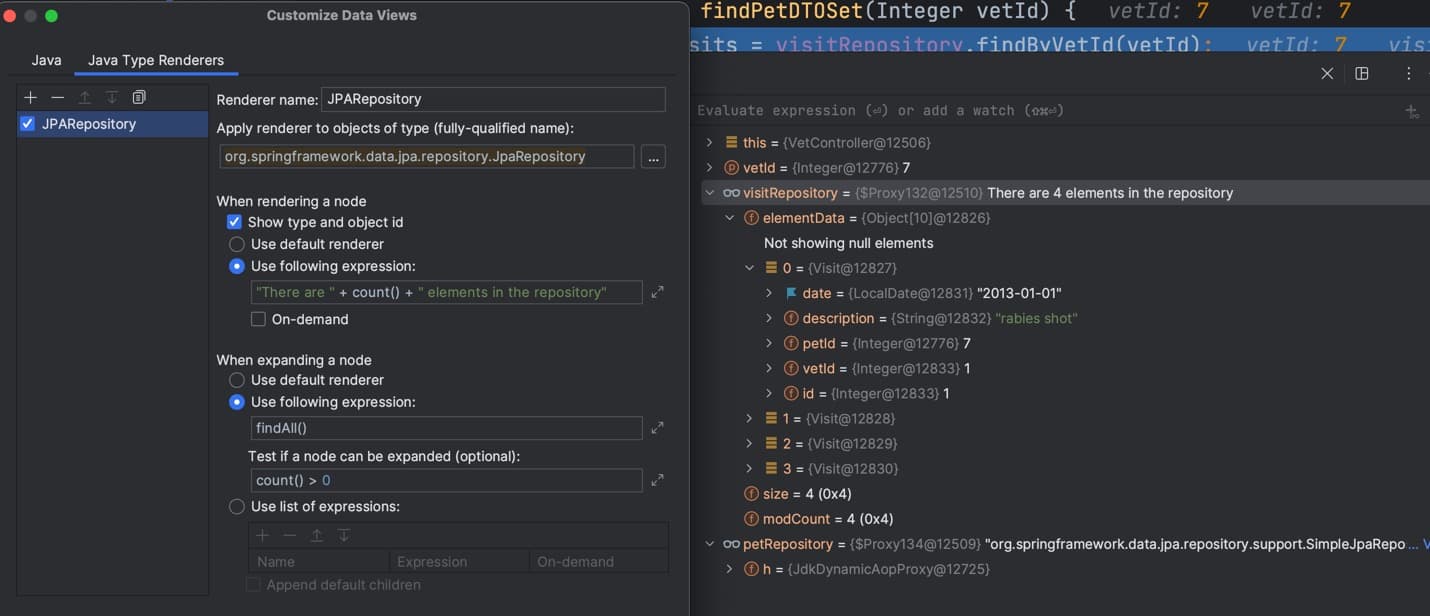
Task: Open the expression editor via the expand icon beside findAll()
Action: tap(657, 427)
